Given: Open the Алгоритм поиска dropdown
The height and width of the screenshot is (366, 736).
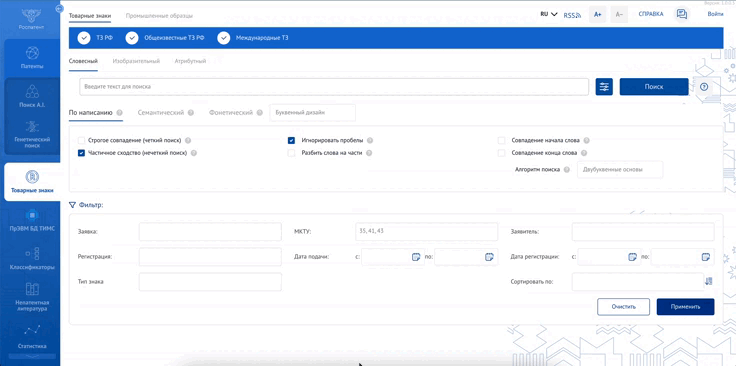Looking at the screenshot, I should tap(620, 169).
